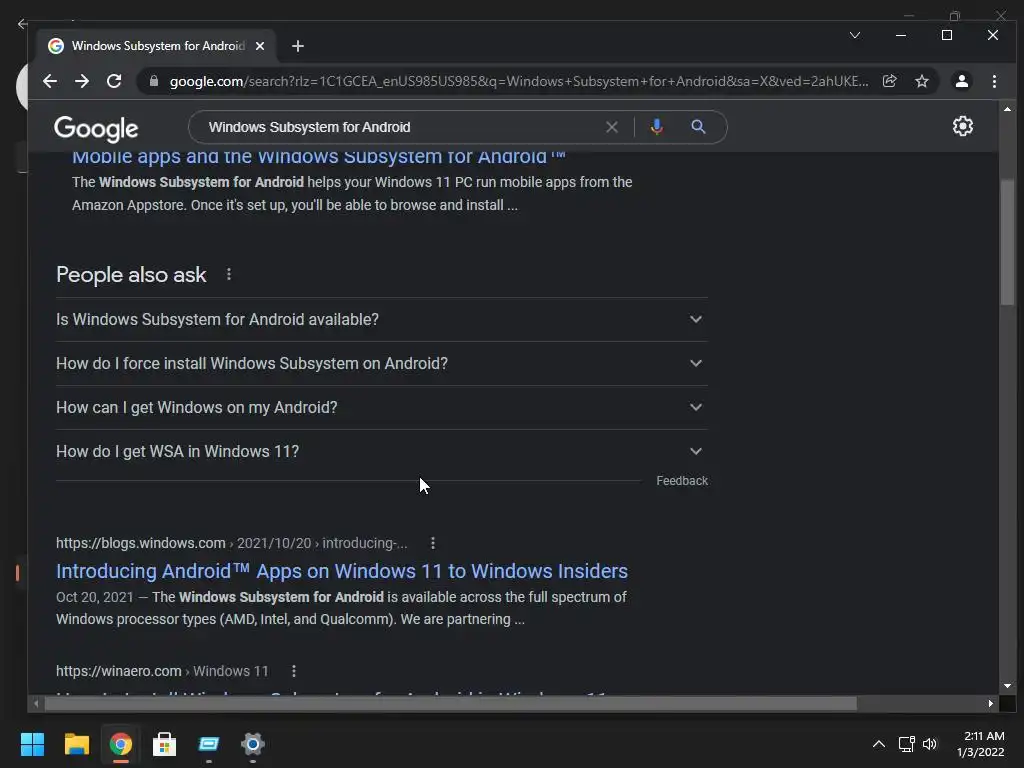
Task: Open the Settings gear in the taskbar
Action: pos(253,744)
